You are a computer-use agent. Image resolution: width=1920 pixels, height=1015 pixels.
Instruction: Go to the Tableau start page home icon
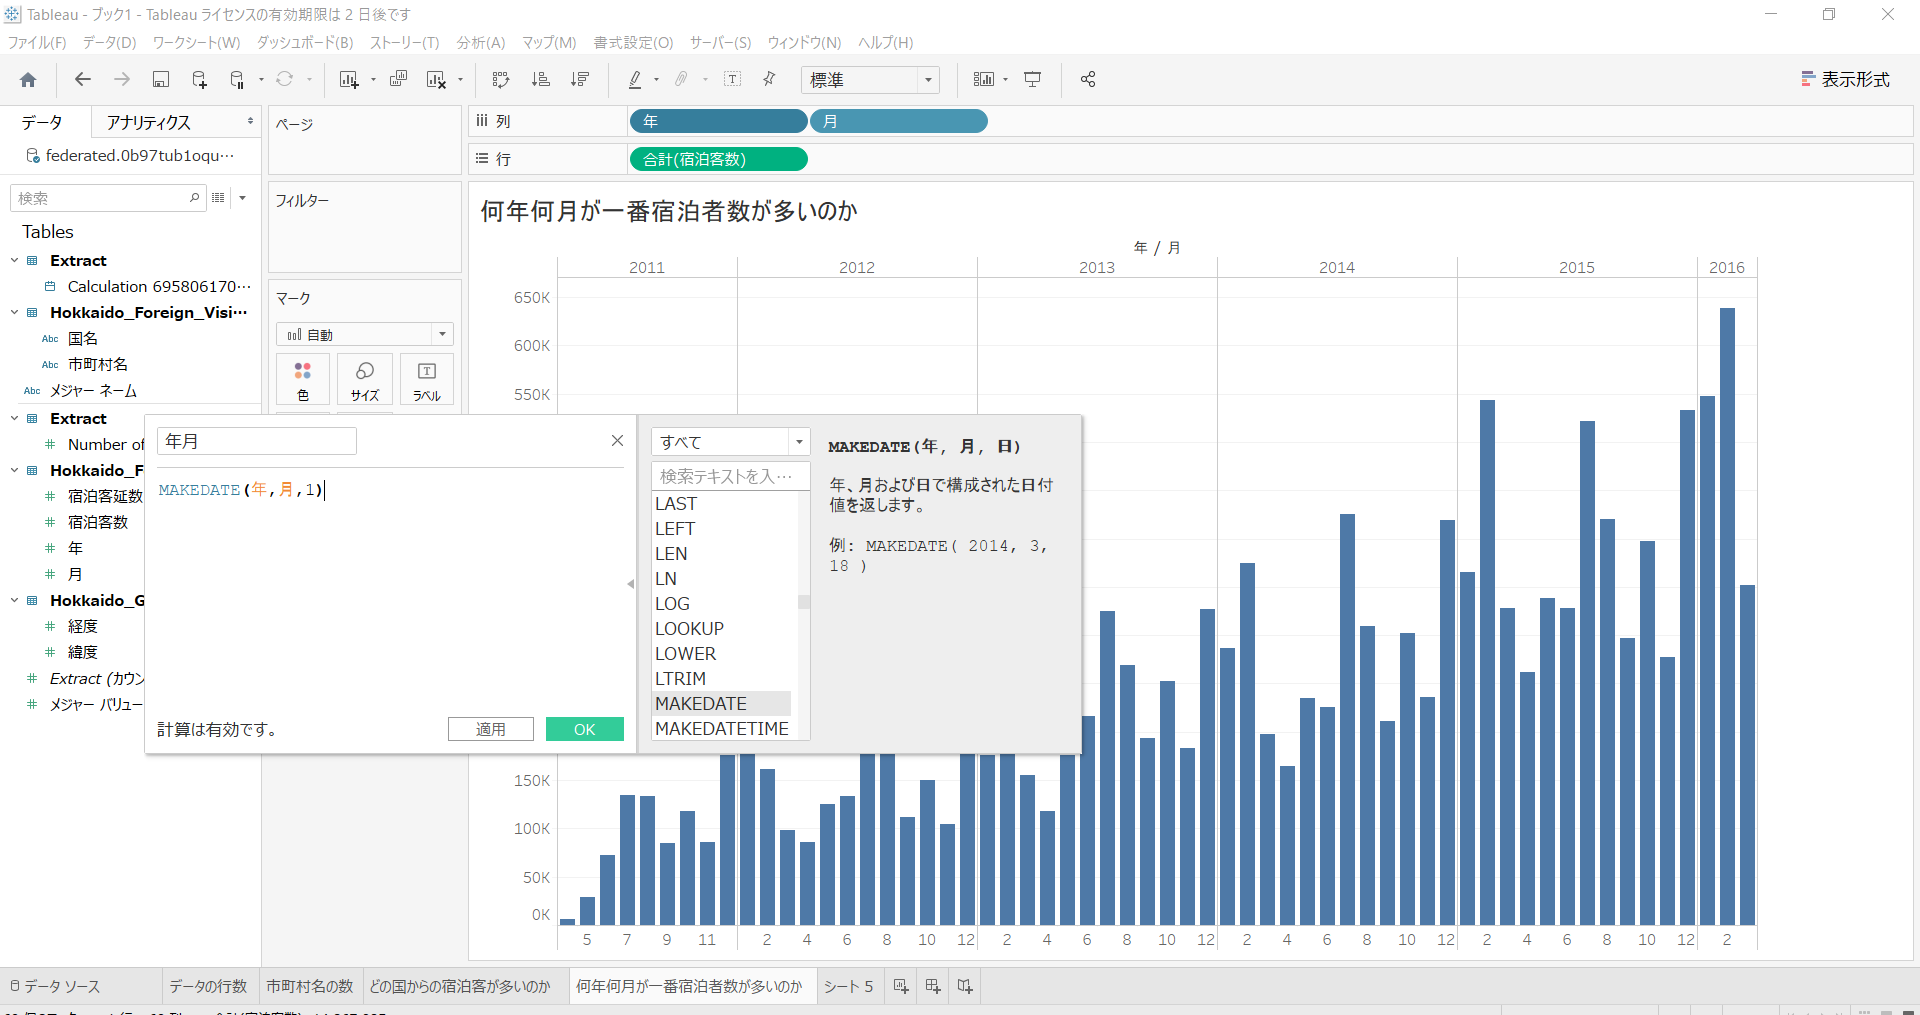[28, 80]
